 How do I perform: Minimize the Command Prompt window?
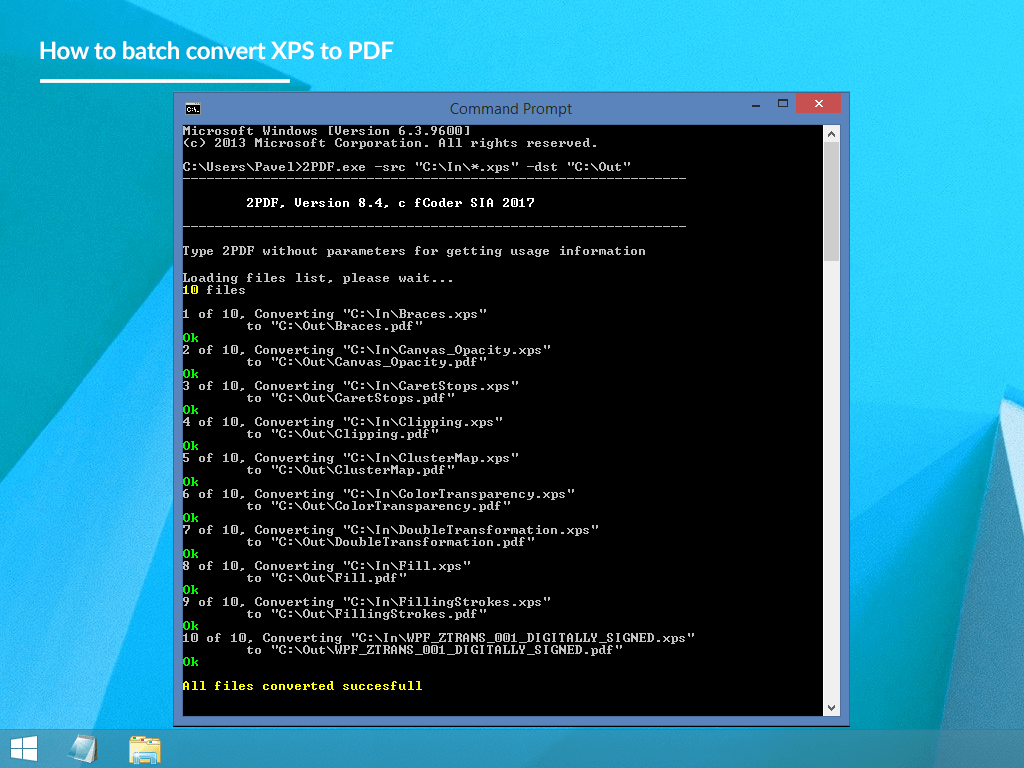pos(756,104)
